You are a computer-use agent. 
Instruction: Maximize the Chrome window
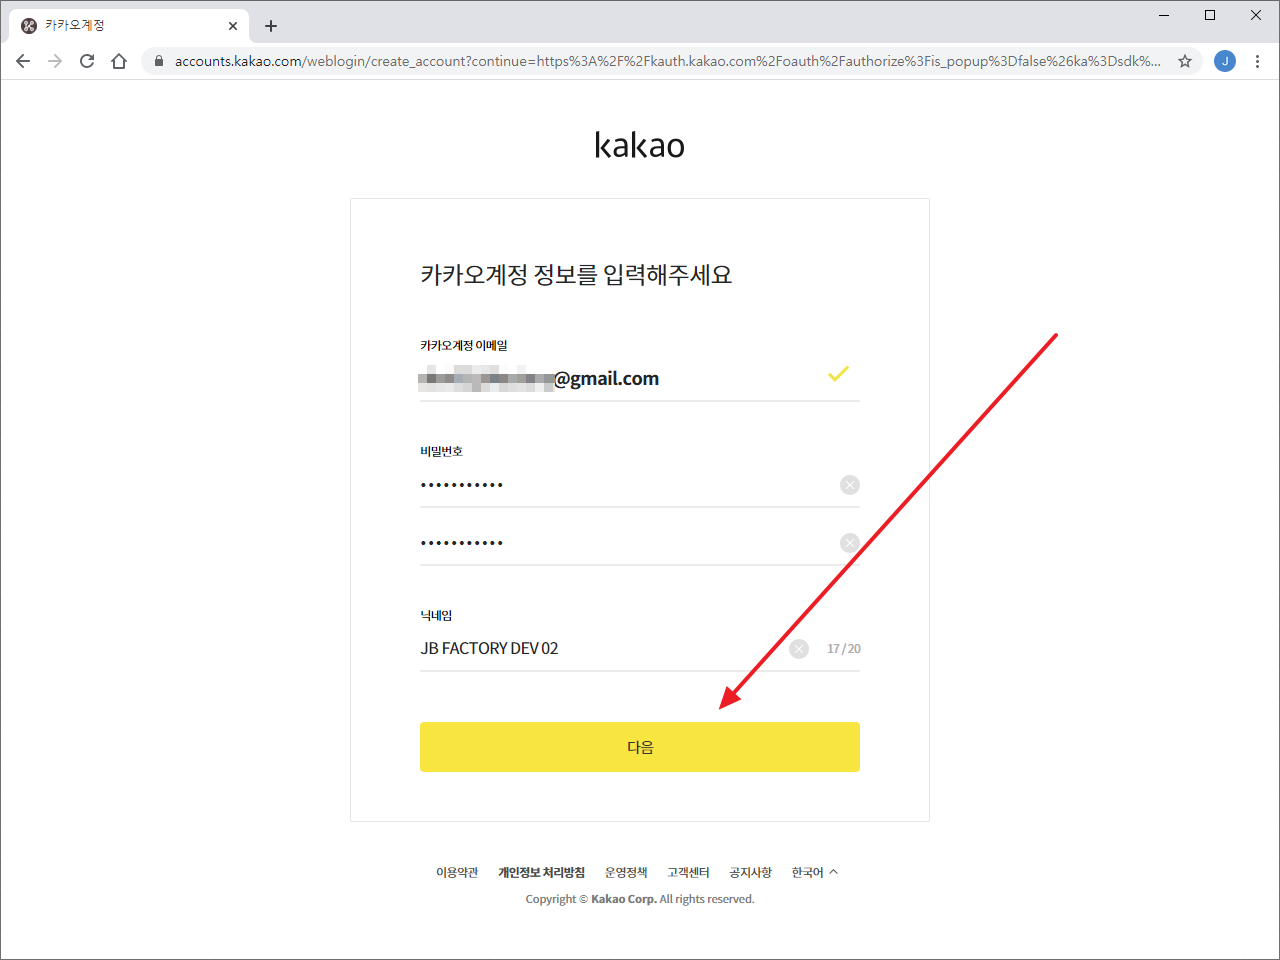[x=1210, y=15]
